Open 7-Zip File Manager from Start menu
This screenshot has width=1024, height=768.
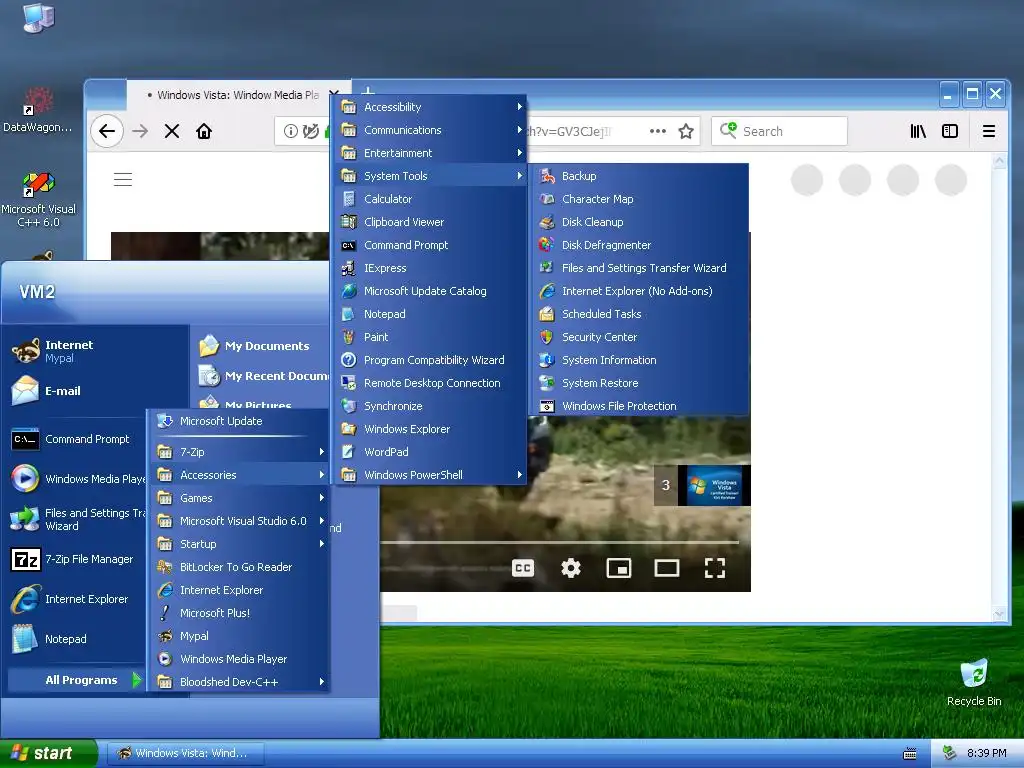77,559
